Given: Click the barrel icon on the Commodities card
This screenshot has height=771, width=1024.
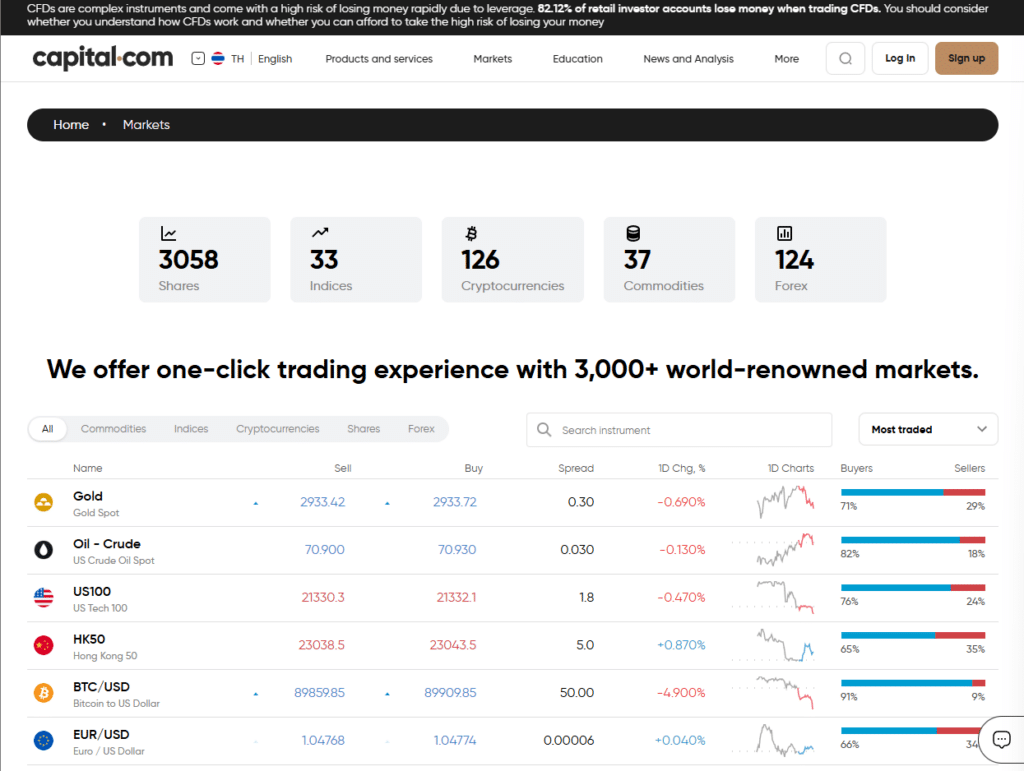Looking at the screenshot, I should click(x=633, y=233).
